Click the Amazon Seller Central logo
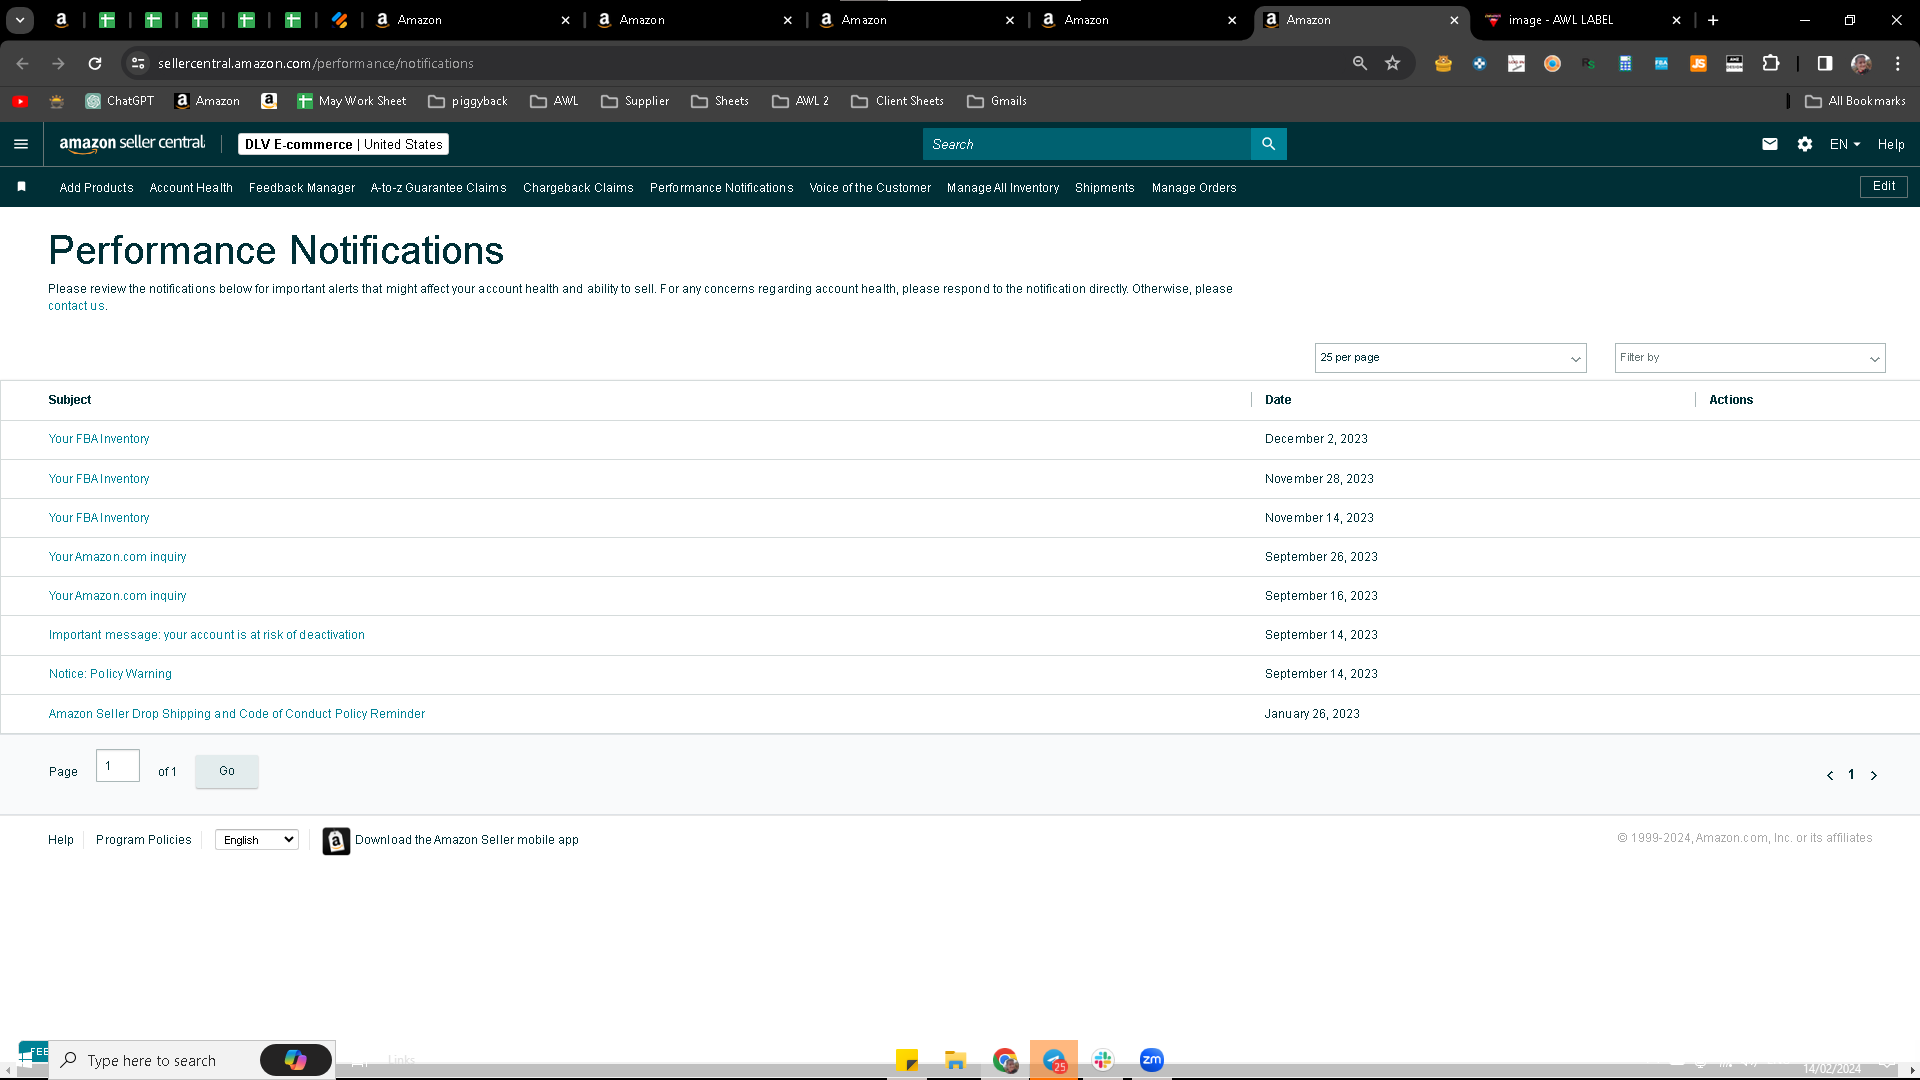The image size is (1920, 1080). click(132, 144)
